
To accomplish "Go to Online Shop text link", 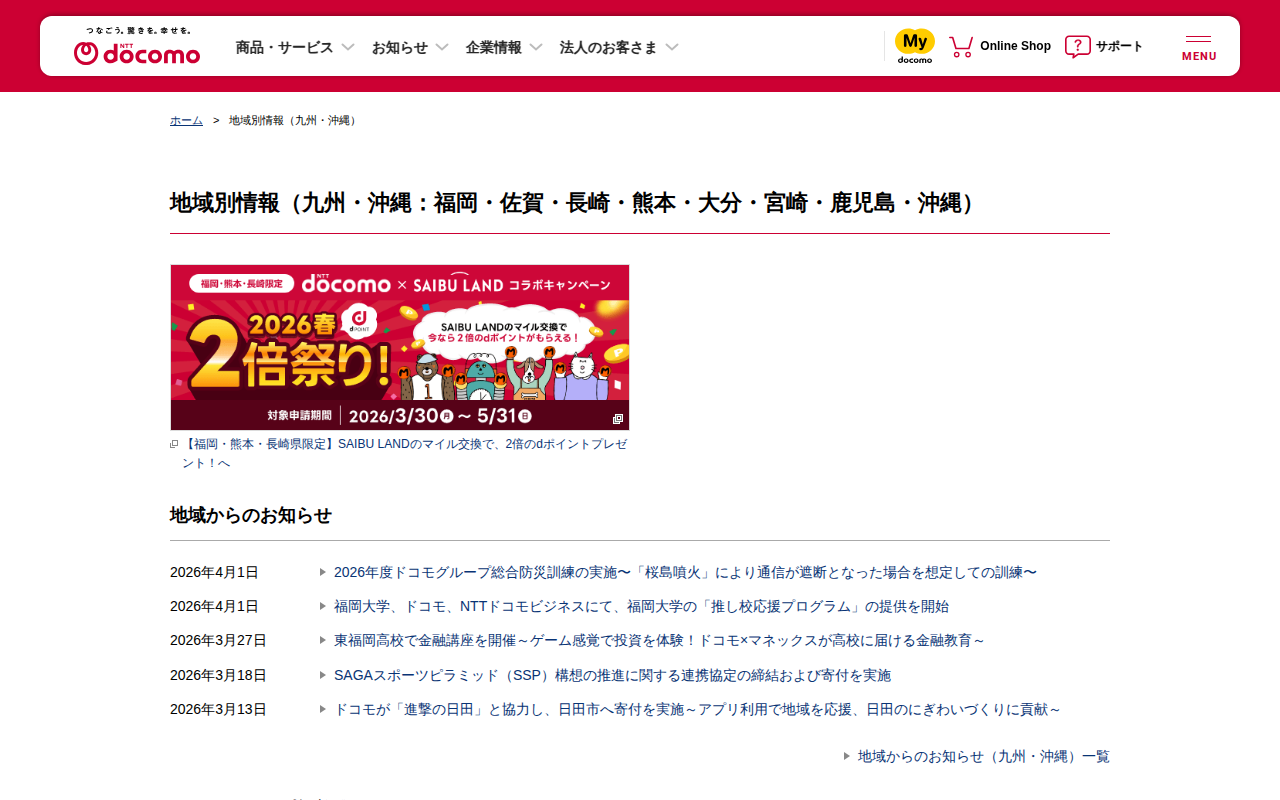I will tap(1015, 46).
